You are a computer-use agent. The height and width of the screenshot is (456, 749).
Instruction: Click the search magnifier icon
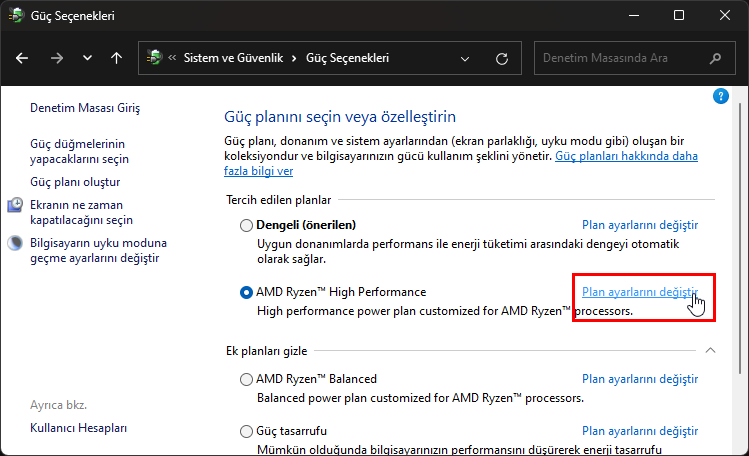tap(715, 58)
